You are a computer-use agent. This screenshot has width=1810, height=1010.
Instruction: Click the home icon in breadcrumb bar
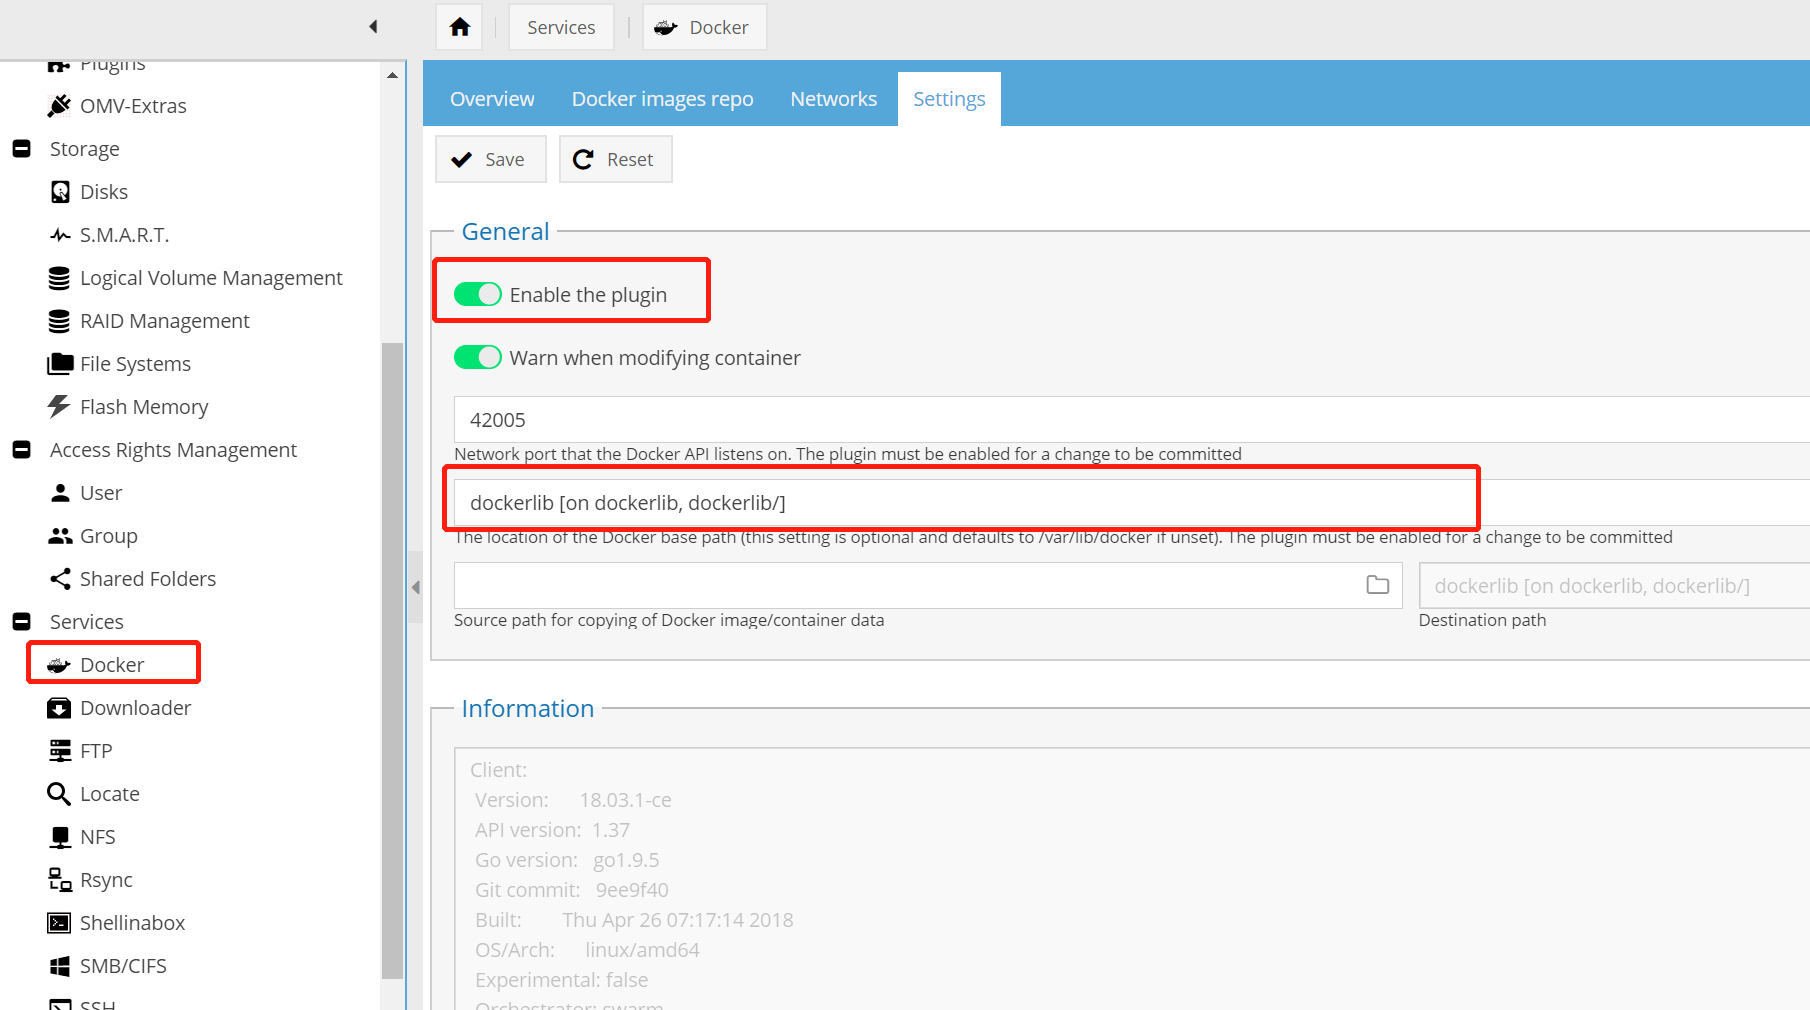[459, 27]
